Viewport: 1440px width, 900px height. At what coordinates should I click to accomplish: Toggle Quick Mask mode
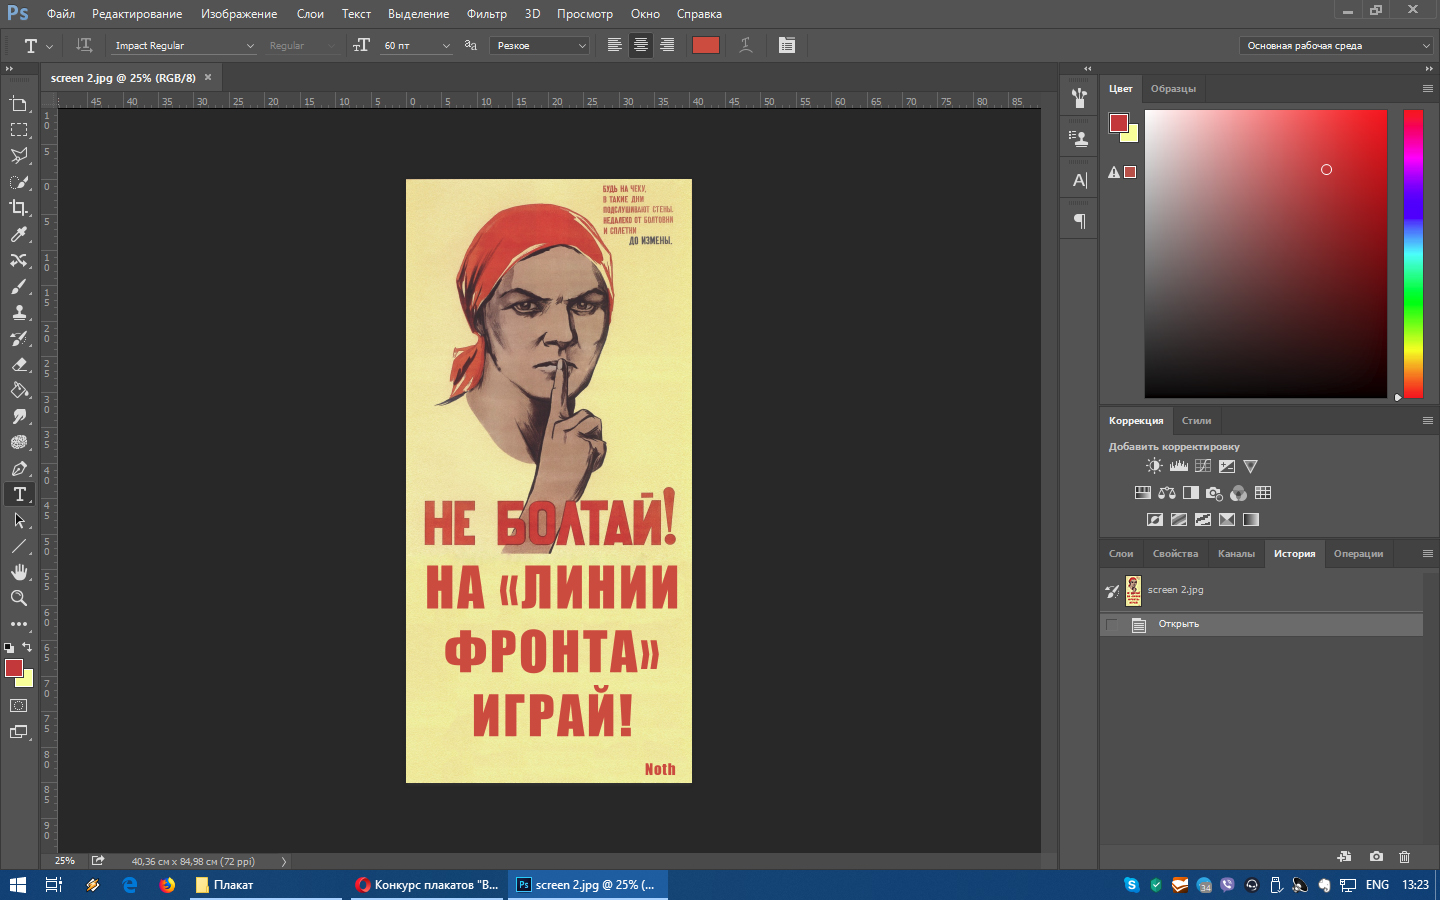[x=19, y=706]
